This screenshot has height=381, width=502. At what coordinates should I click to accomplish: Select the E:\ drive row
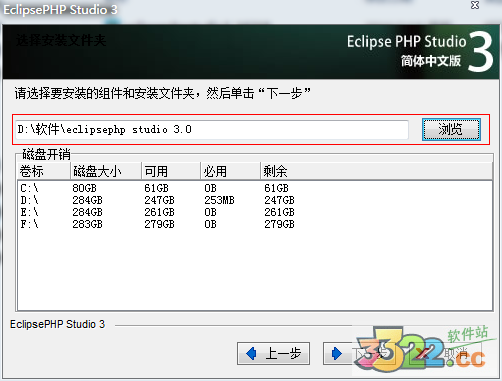255,212
